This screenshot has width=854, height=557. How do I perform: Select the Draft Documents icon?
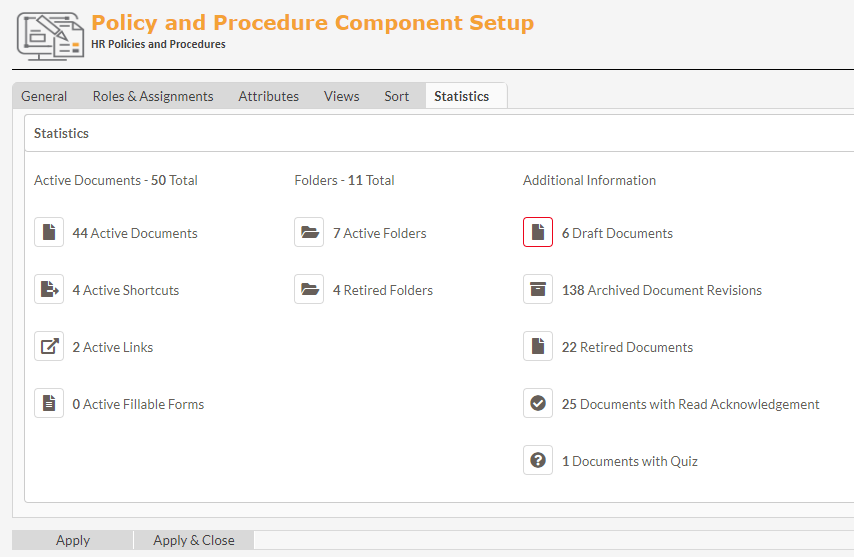(x=538, y=232)
